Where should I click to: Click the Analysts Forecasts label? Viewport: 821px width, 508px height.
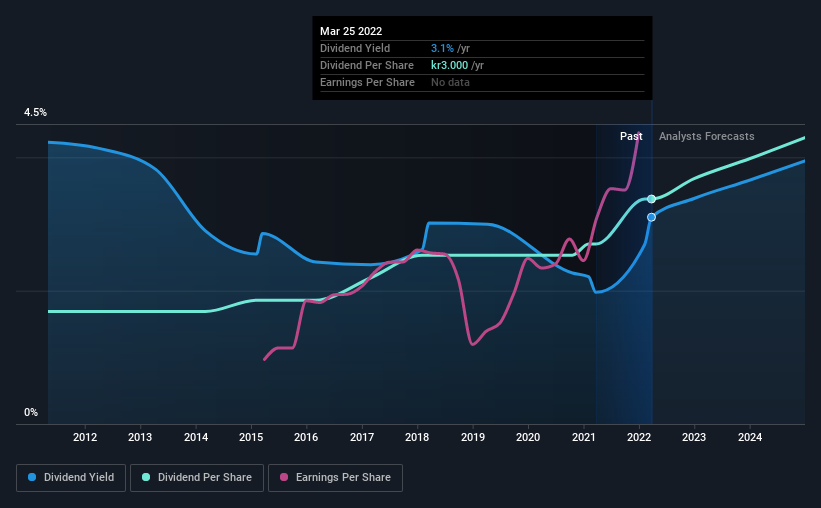706,136
